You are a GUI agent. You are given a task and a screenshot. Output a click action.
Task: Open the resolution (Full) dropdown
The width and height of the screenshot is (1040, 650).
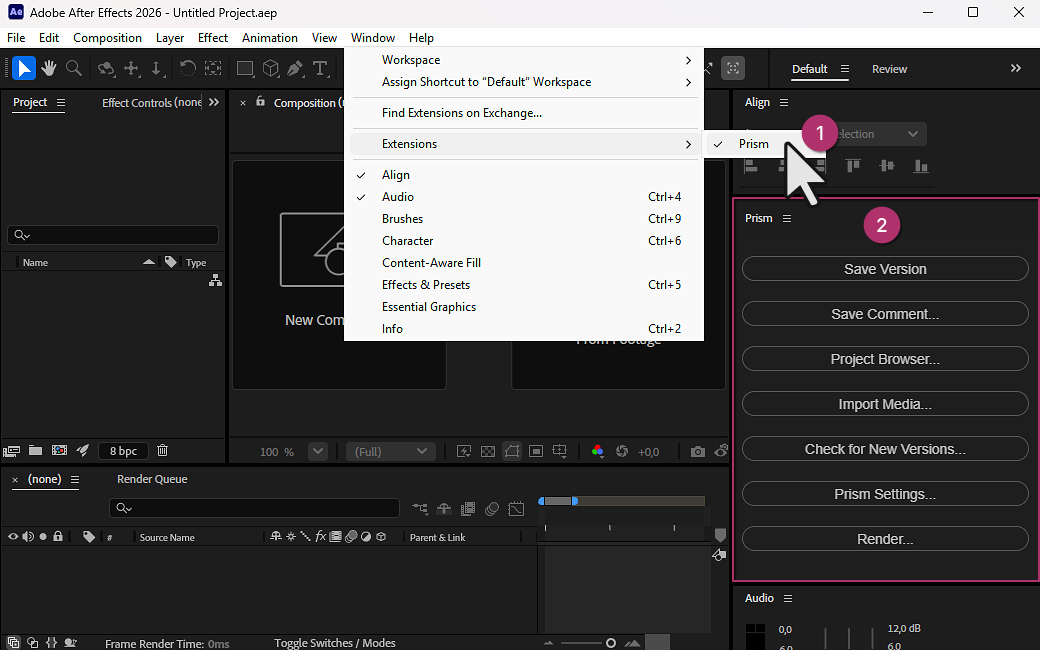click(390, 451)
